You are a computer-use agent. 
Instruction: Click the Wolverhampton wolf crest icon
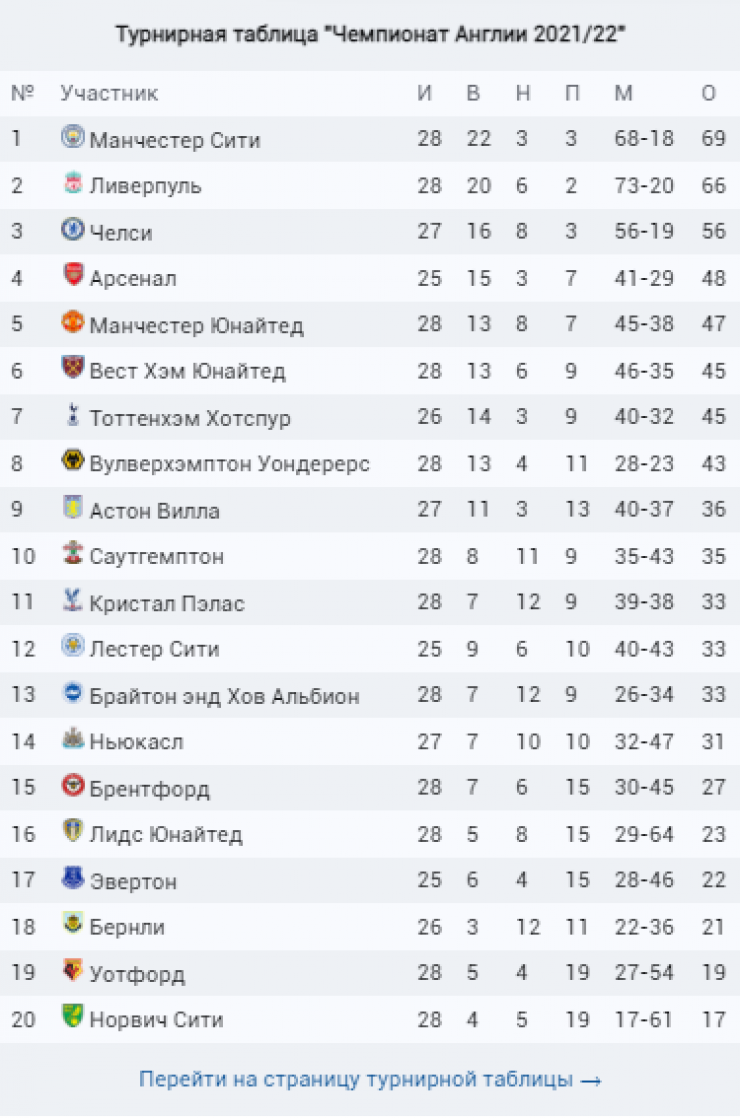(x=73, y=462)
